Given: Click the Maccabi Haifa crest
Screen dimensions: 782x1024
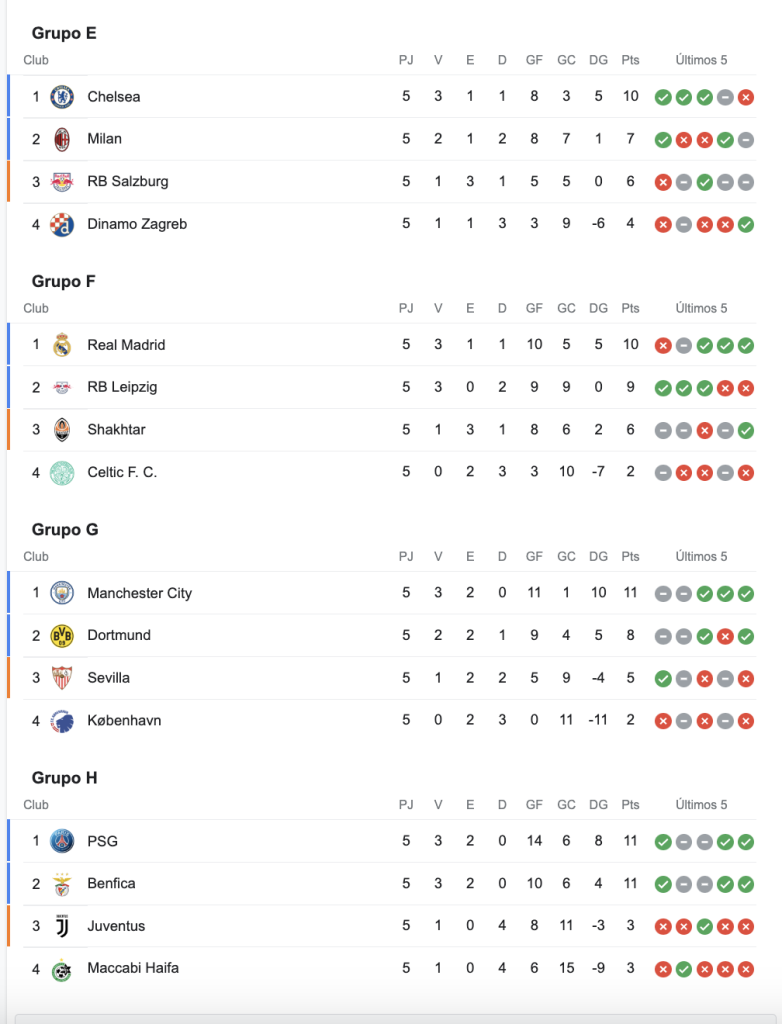Looking at the screenshot, I should point(62,969).
